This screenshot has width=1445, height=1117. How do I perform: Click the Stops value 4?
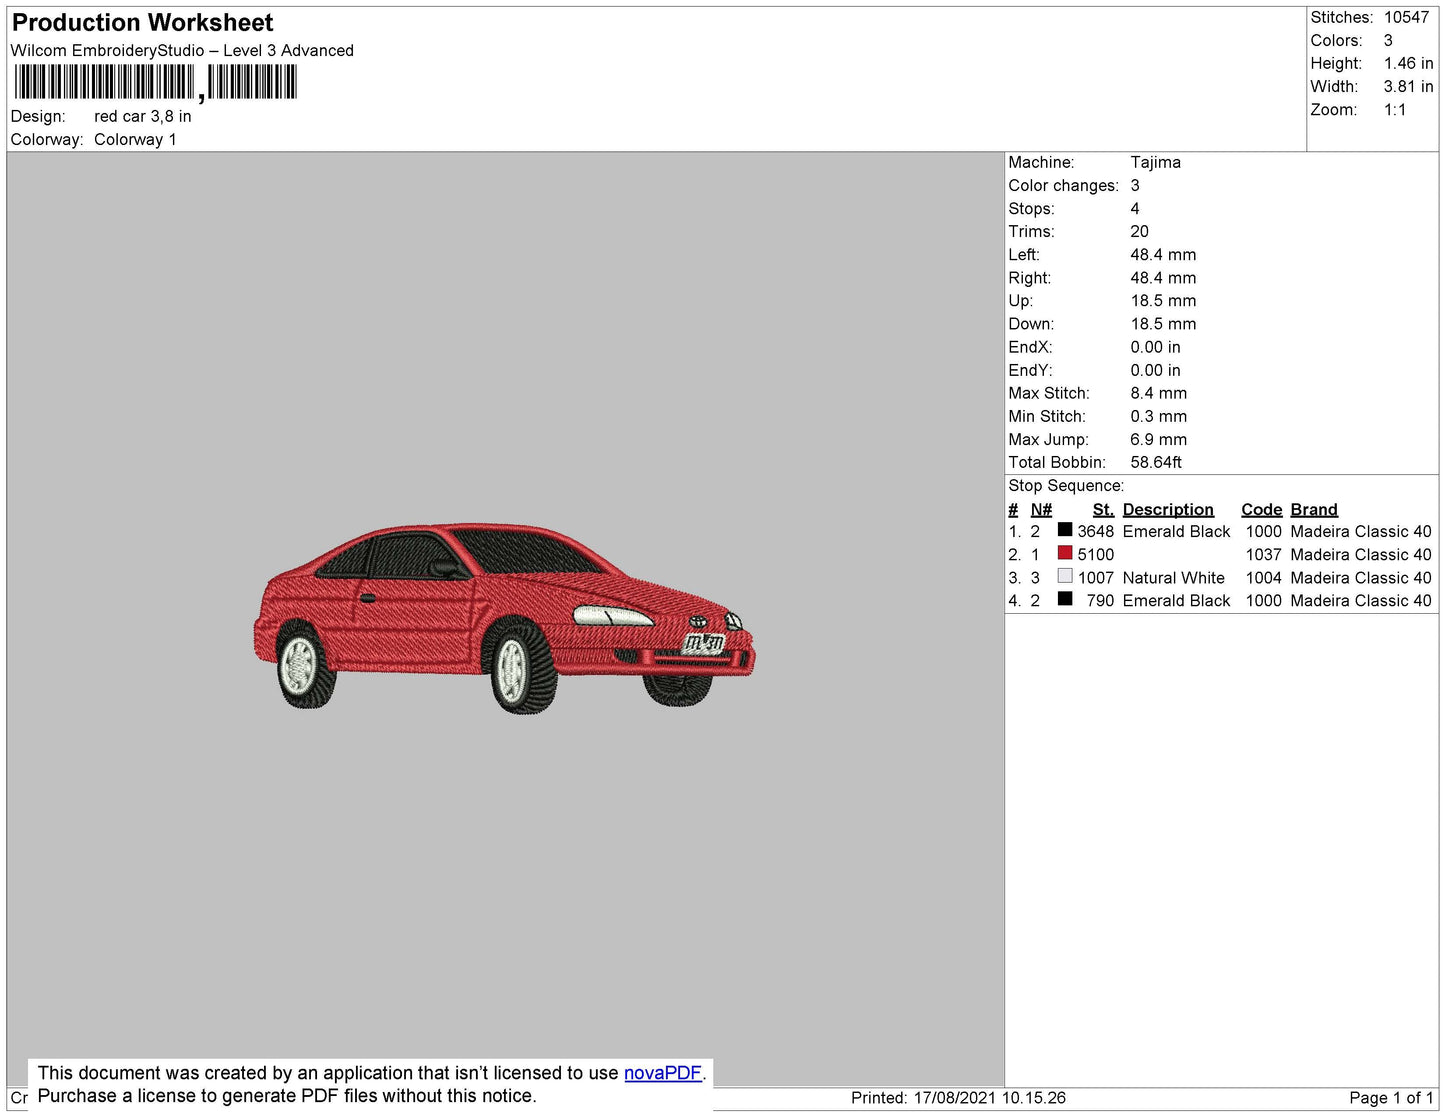click(1135, 209)
